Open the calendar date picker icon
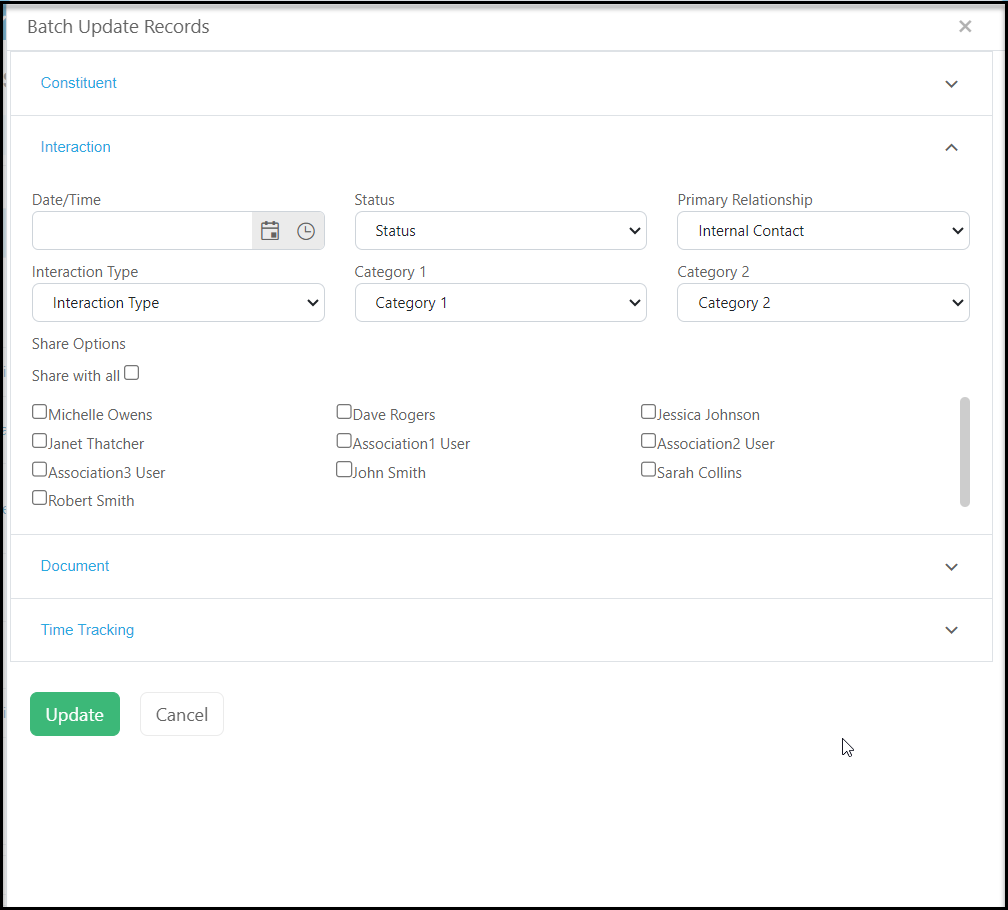1008x910 pixels. coord(270,231)
